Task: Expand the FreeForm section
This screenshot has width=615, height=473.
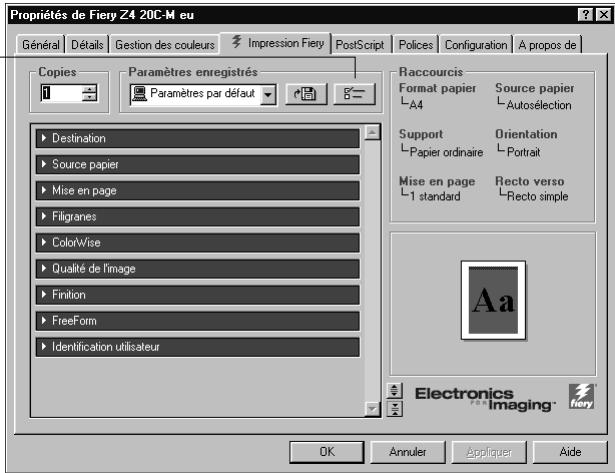Action: [197, 321]
